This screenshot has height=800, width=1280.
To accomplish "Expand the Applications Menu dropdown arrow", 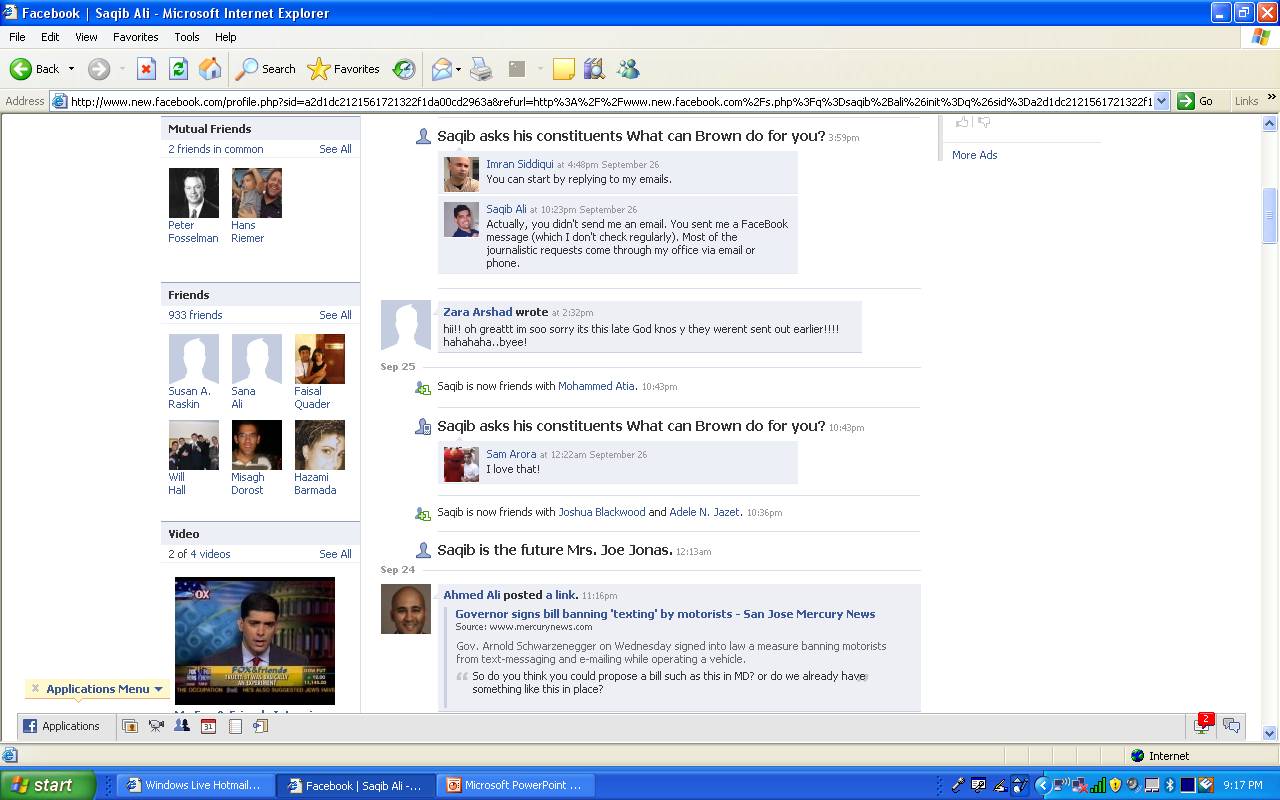I will 158,689.
